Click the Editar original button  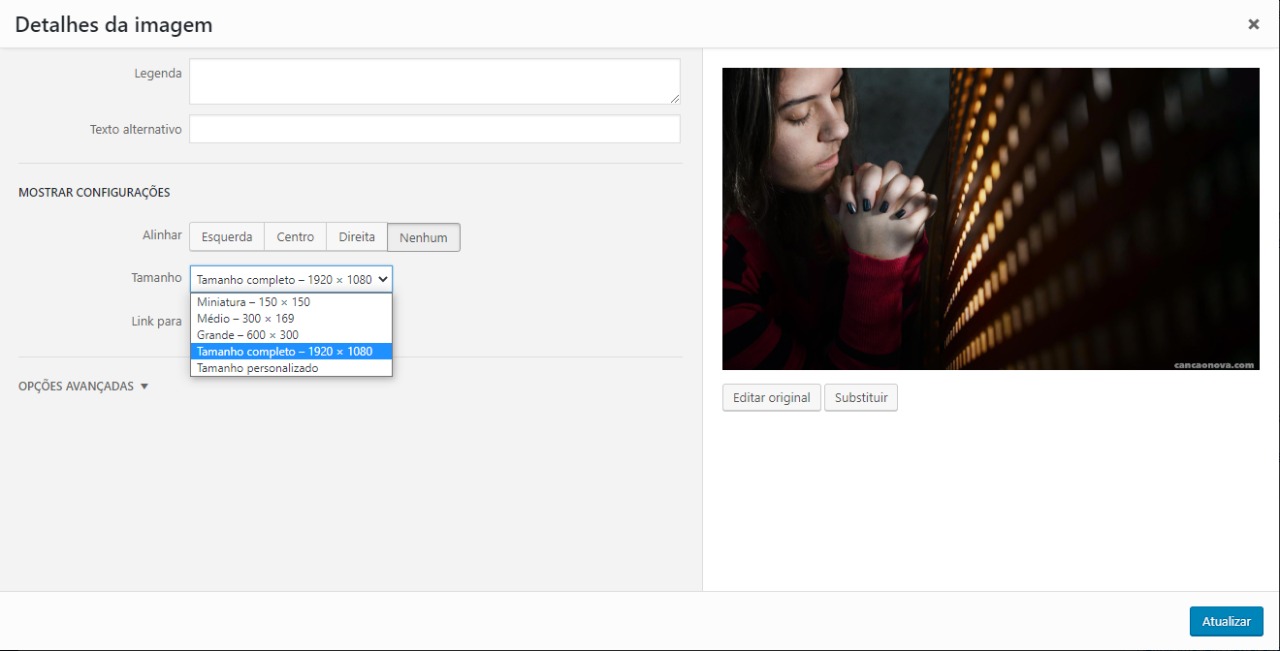(x=771, y=397)
